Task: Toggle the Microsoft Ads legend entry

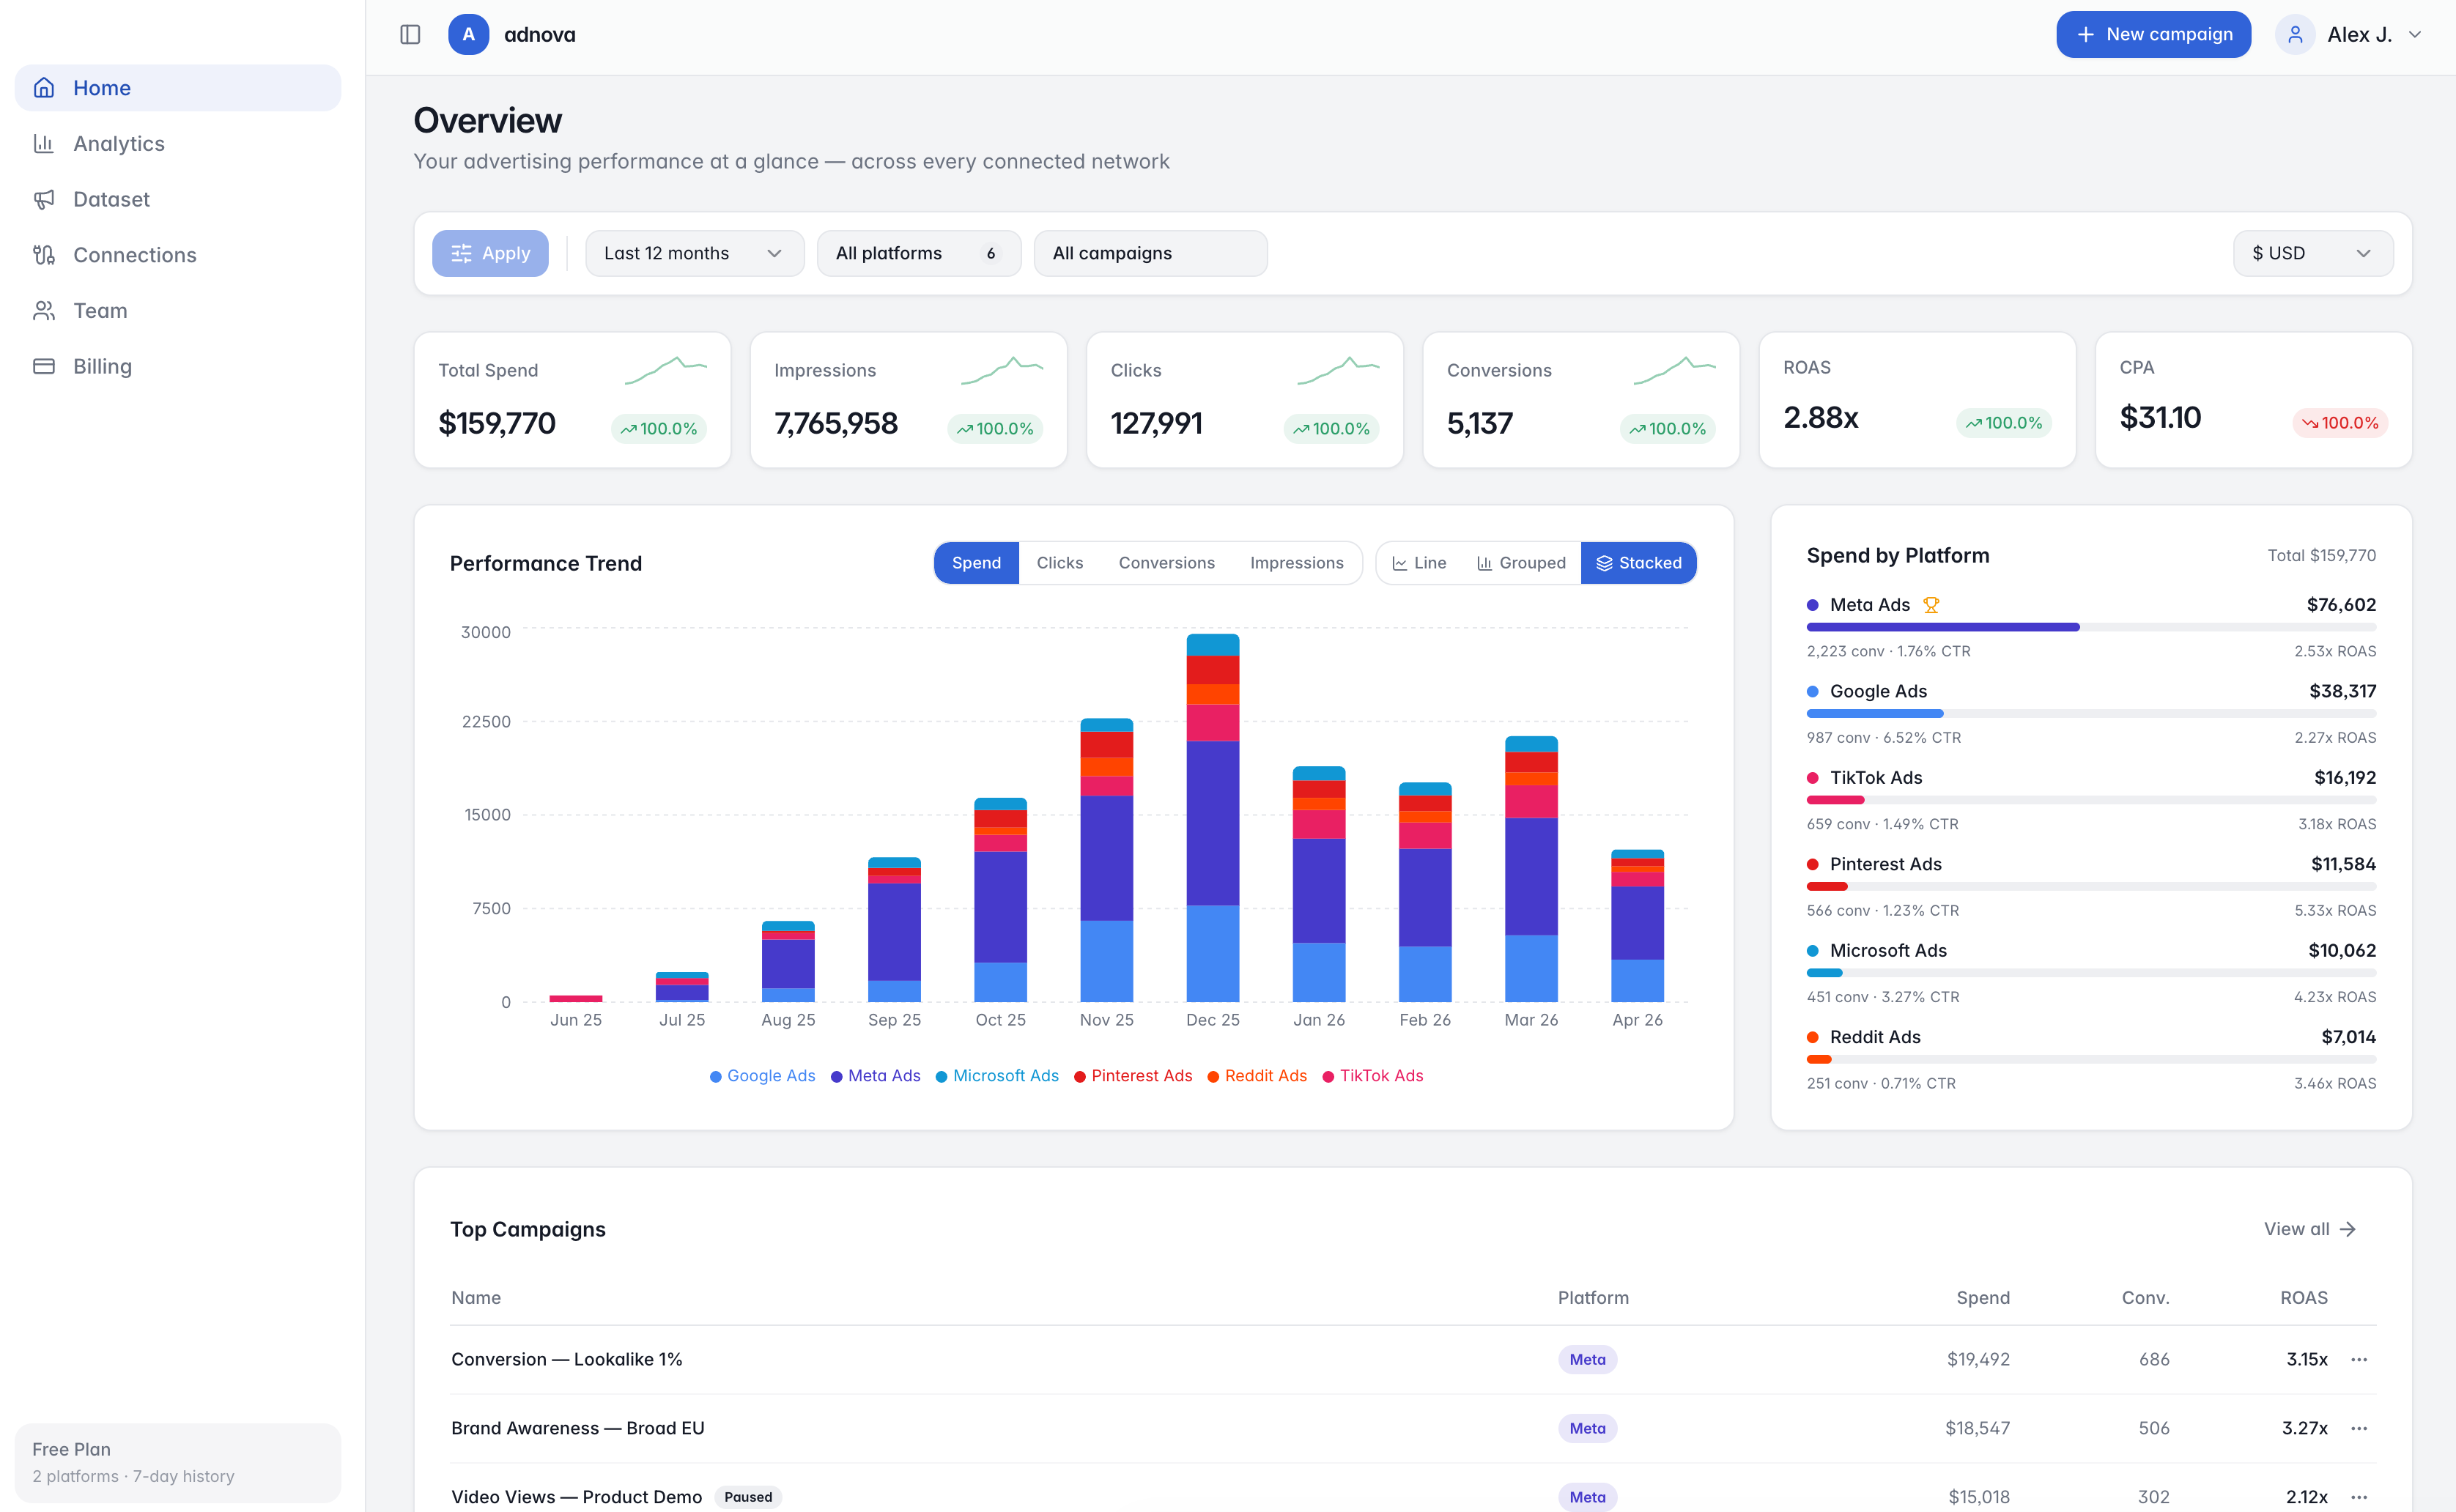Action: (997, 1076)
